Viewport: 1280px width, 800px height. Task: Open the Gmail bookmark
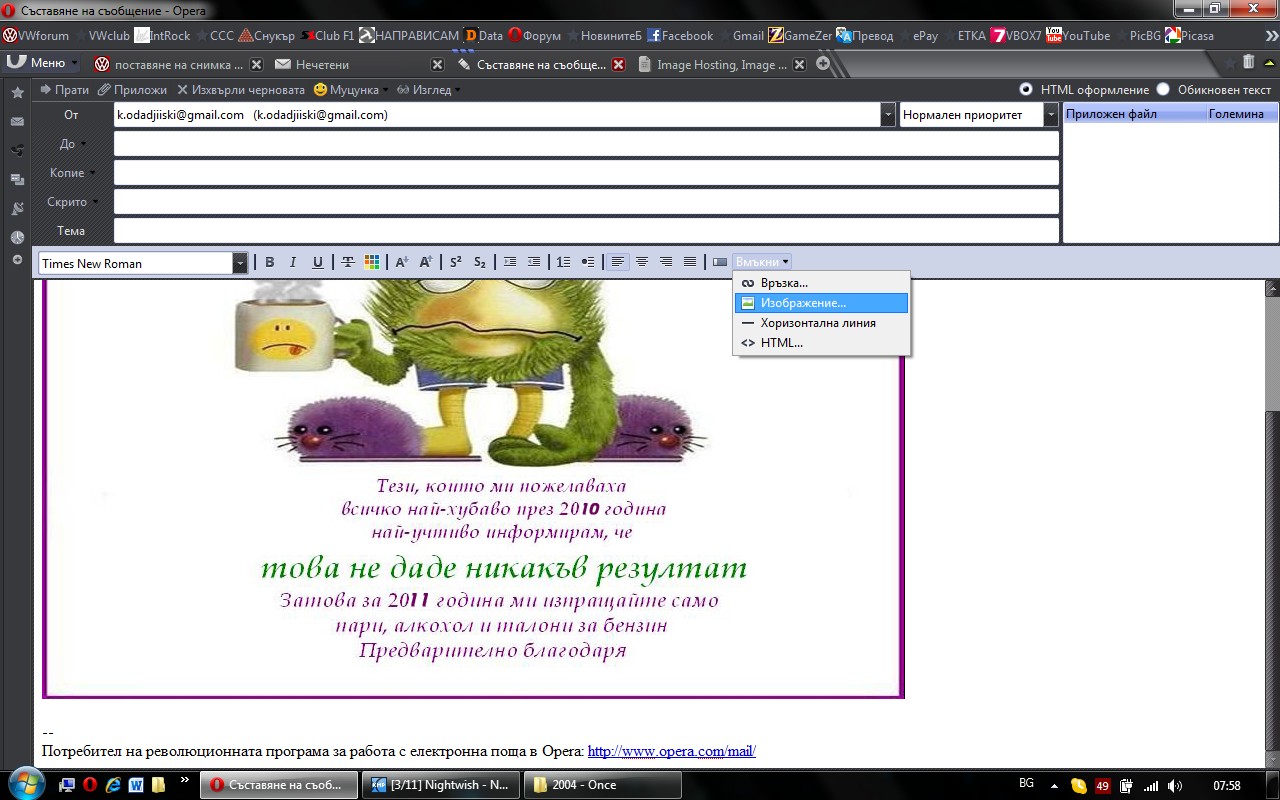tap(740, 35)
